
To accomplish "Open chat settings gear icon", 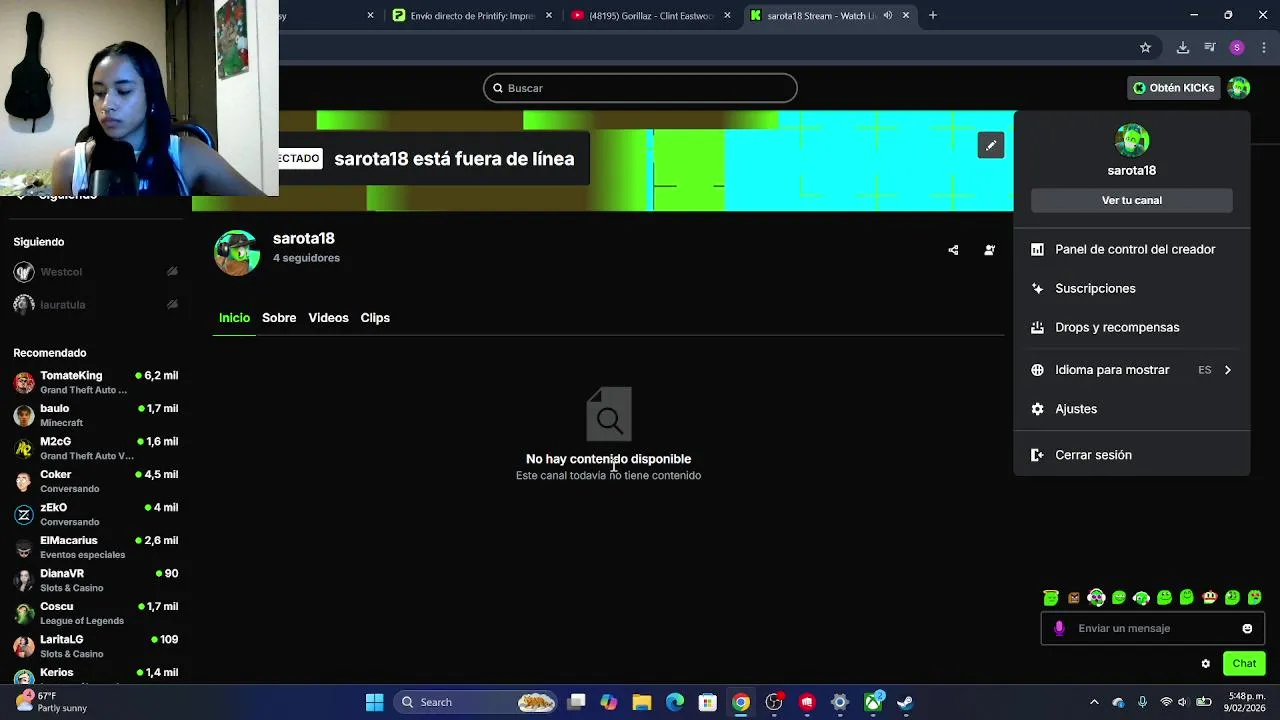I will [1205, 664].
